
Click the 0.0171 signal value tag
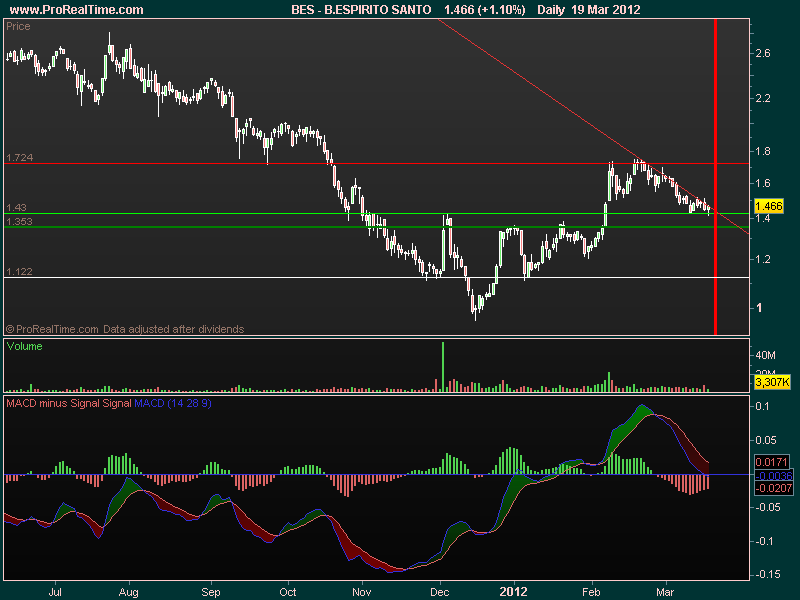pos(771,462)
